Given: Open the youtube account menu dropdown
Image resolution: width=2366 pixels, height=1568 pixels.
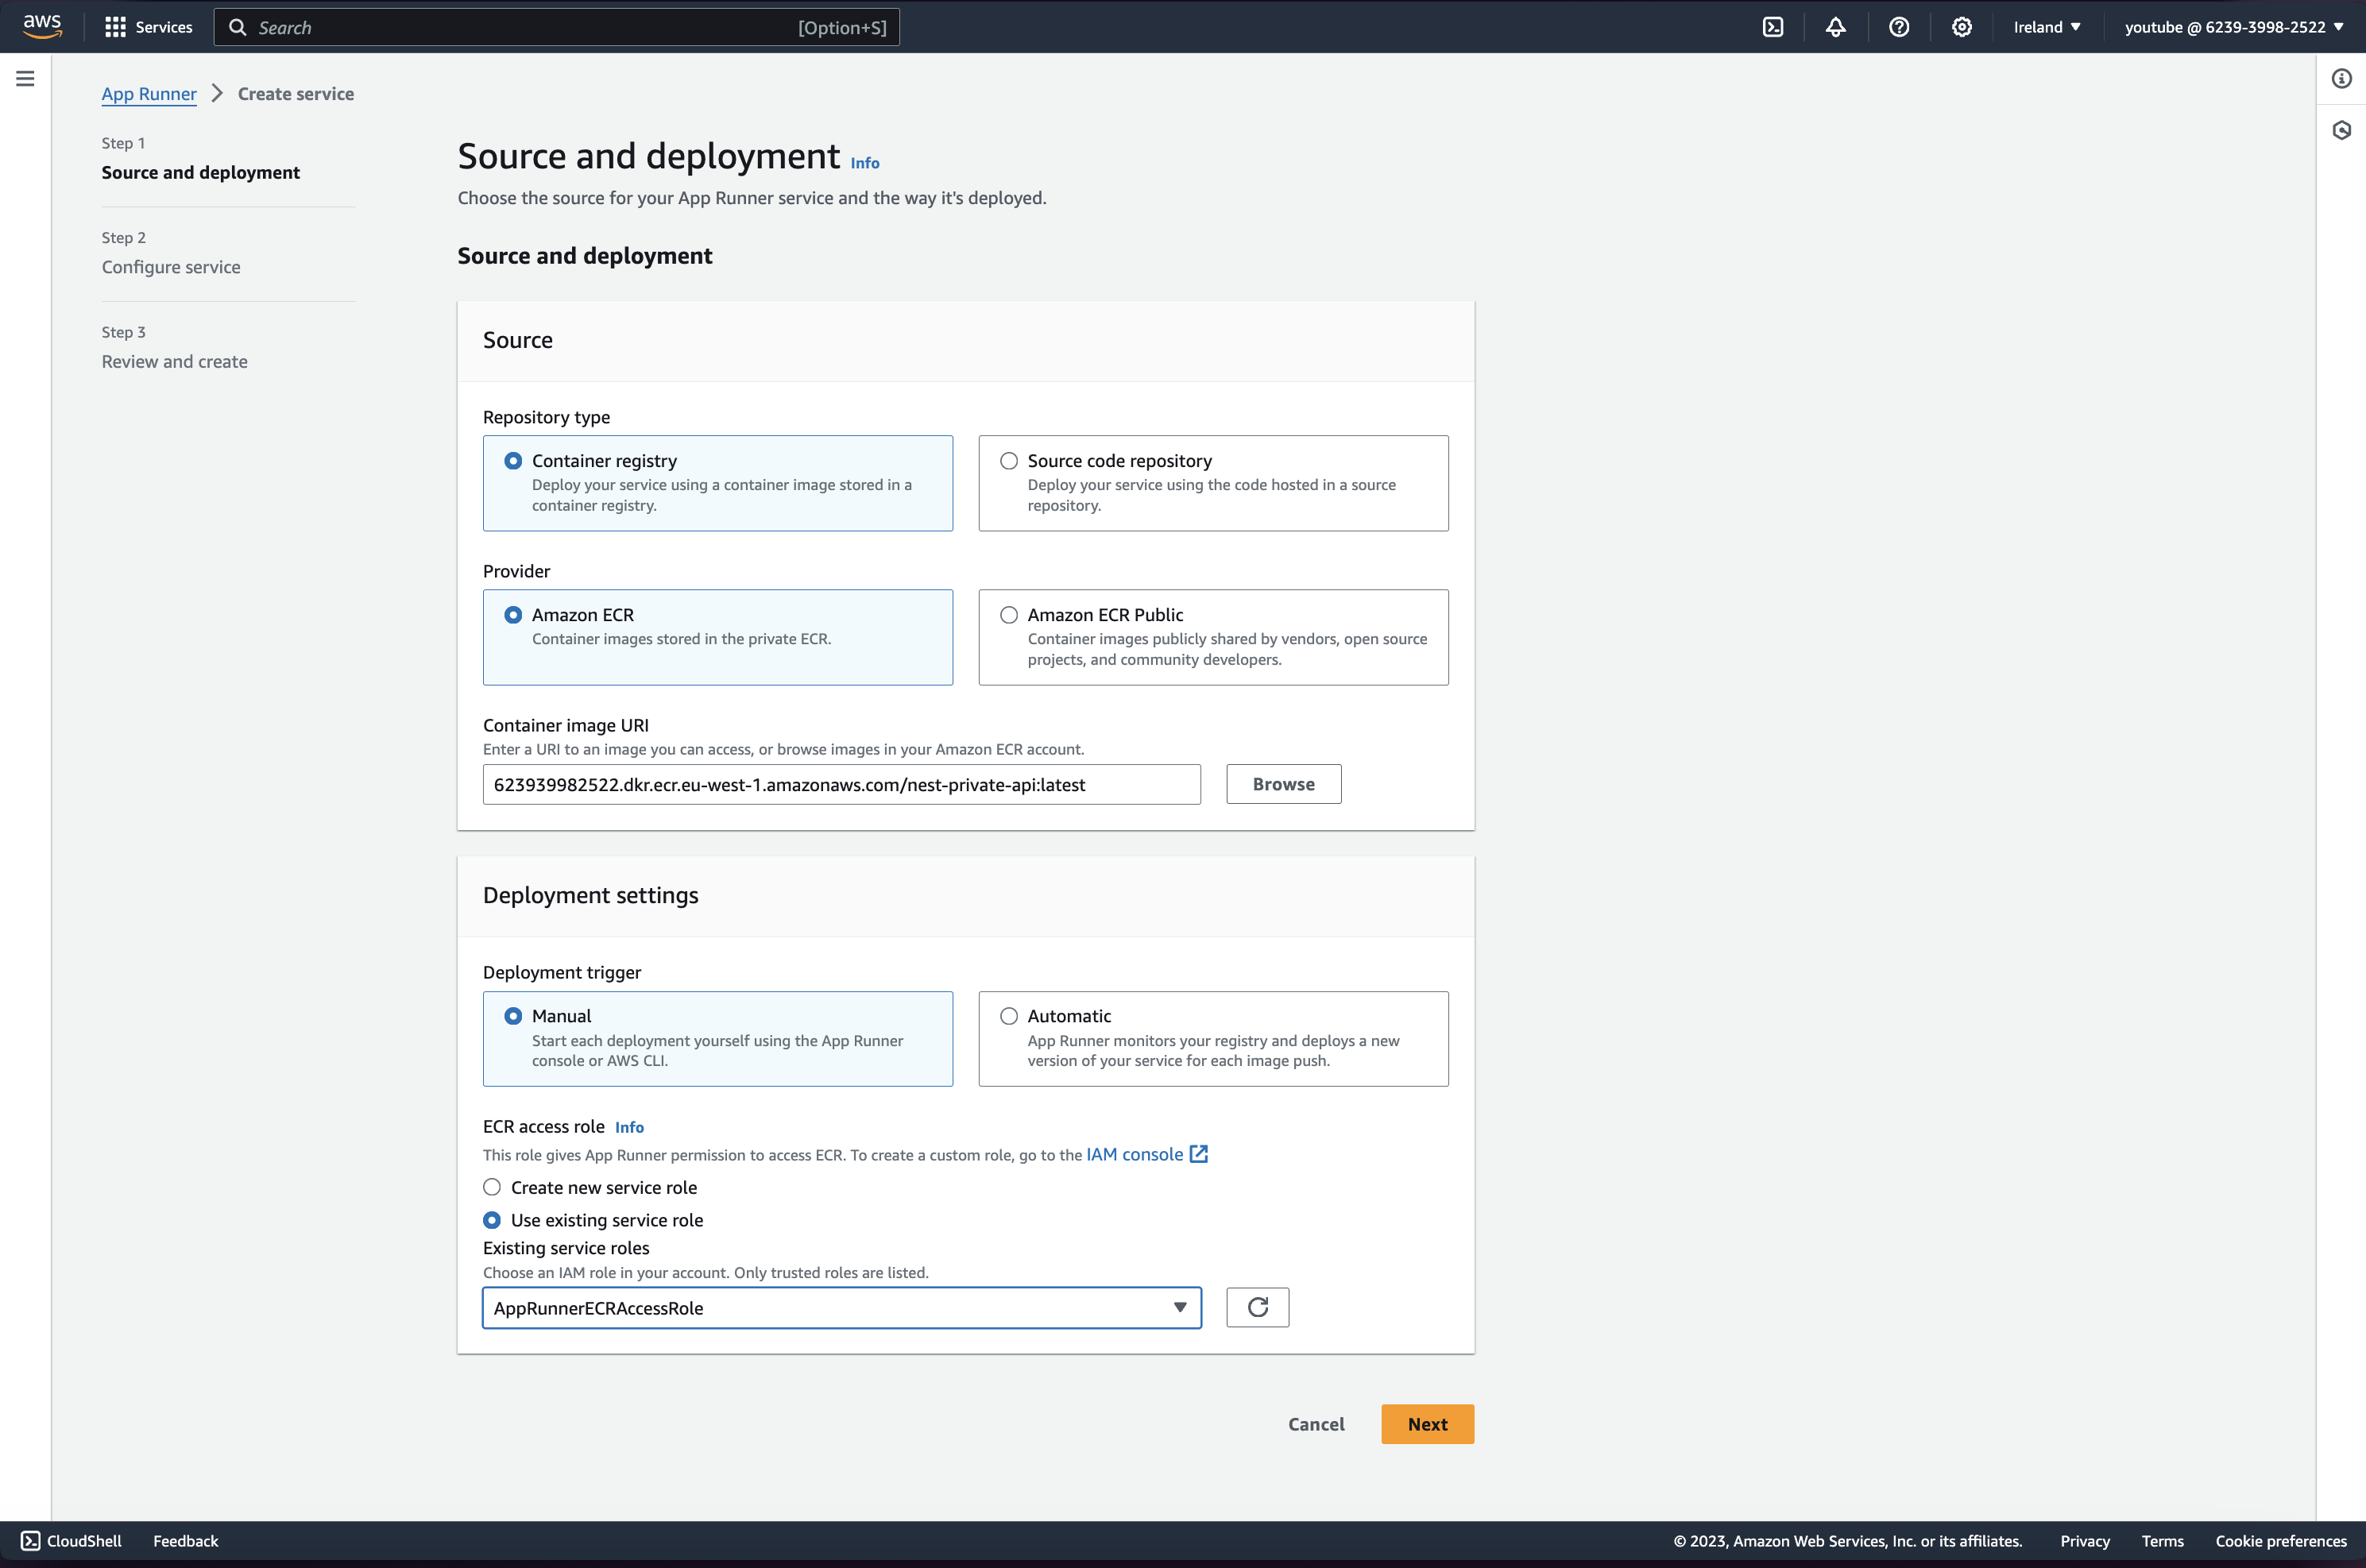Looking at the screenshot, I should point(2233,27).
